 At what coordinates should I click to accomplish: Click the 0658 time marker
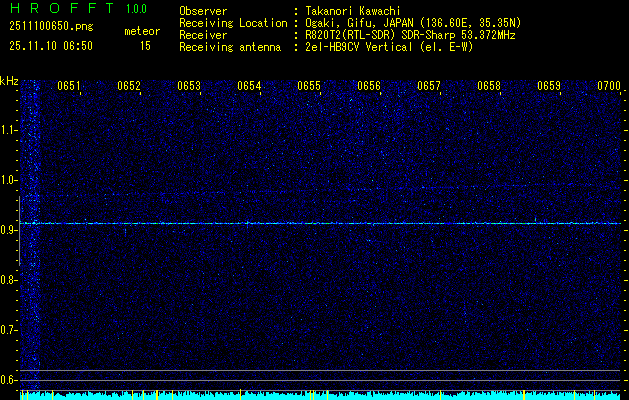click(489, 86)
